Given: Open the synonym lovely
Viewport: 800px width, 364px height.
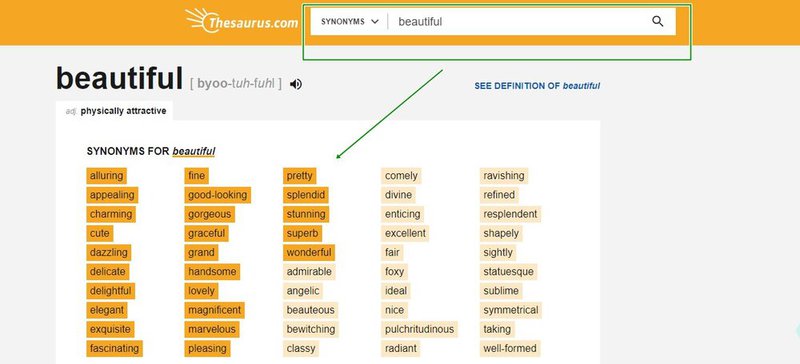Looking at the screenshot, I should [201, 291].
